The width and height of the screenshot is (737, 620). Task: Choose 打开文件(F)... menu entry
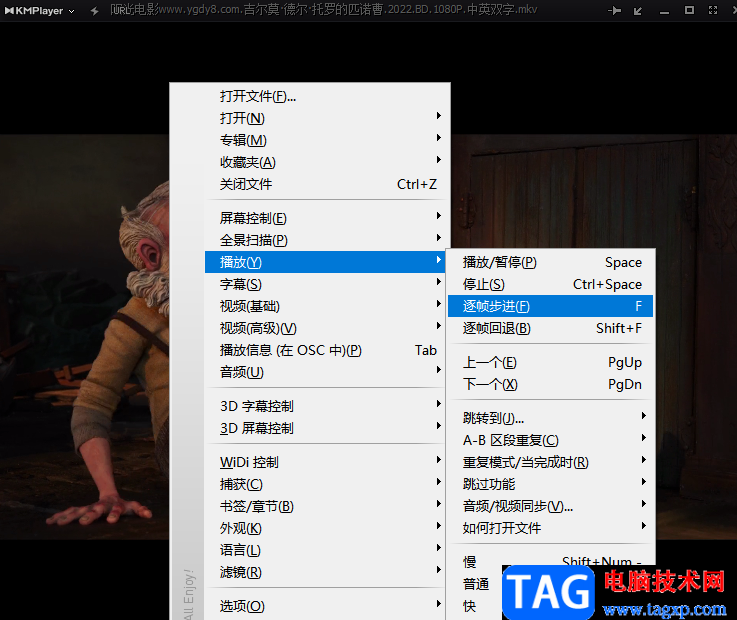[325, 96]
